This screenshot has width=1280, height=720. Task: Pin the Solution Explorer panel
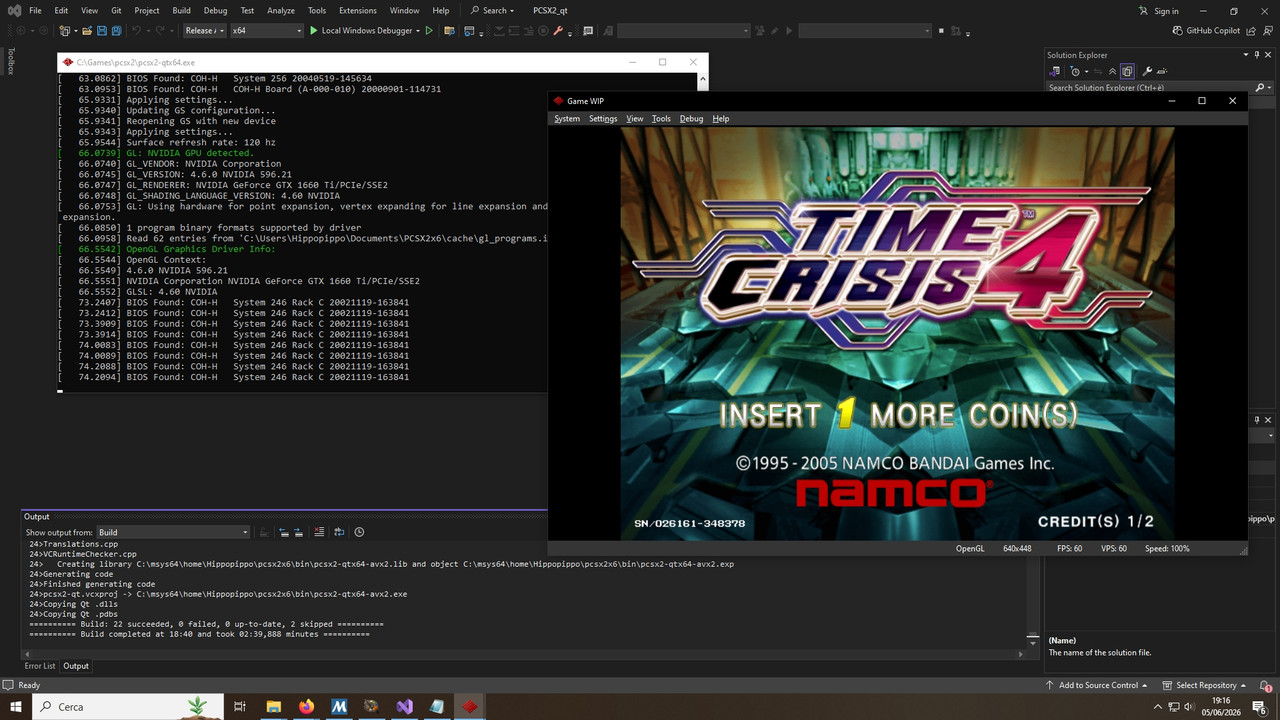pyautogui.click(x=1258, y=55)
